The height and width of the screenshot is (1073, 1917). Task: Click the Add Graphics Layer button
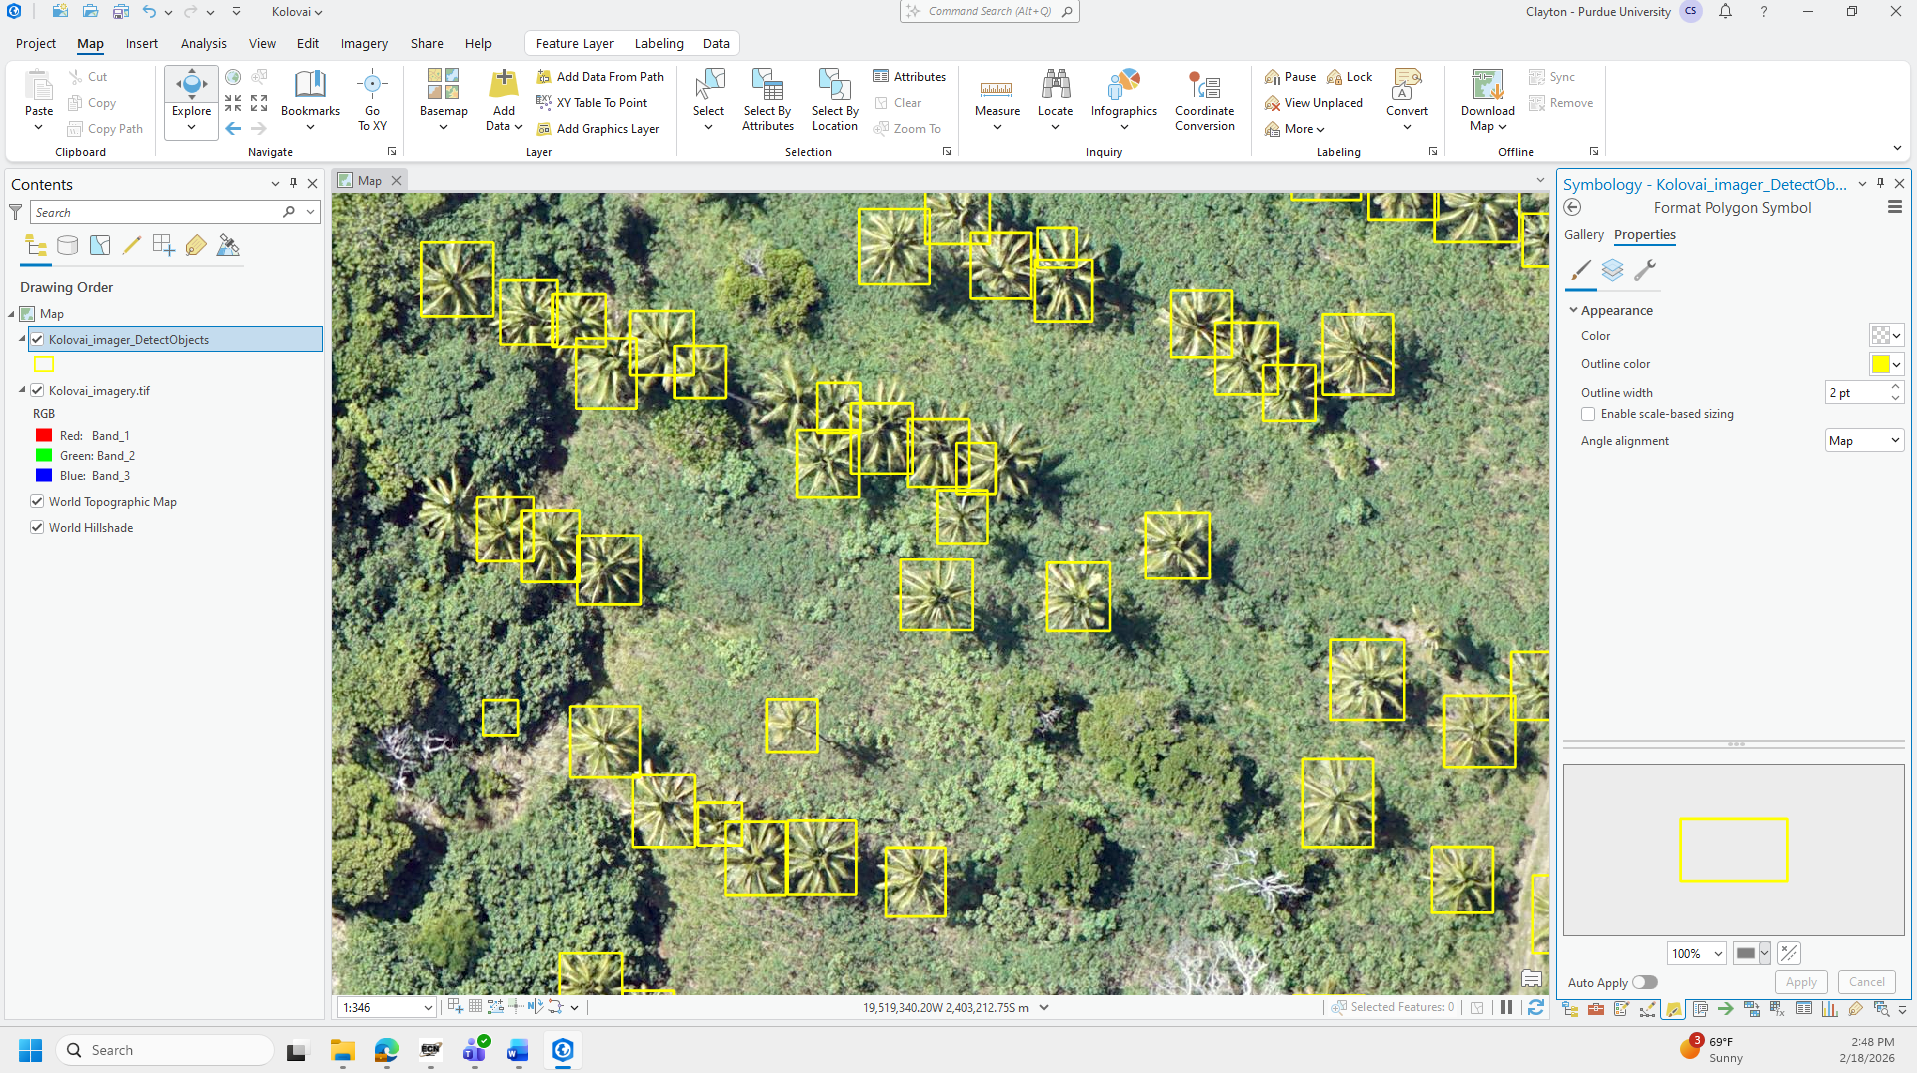(x=598, y=129)
